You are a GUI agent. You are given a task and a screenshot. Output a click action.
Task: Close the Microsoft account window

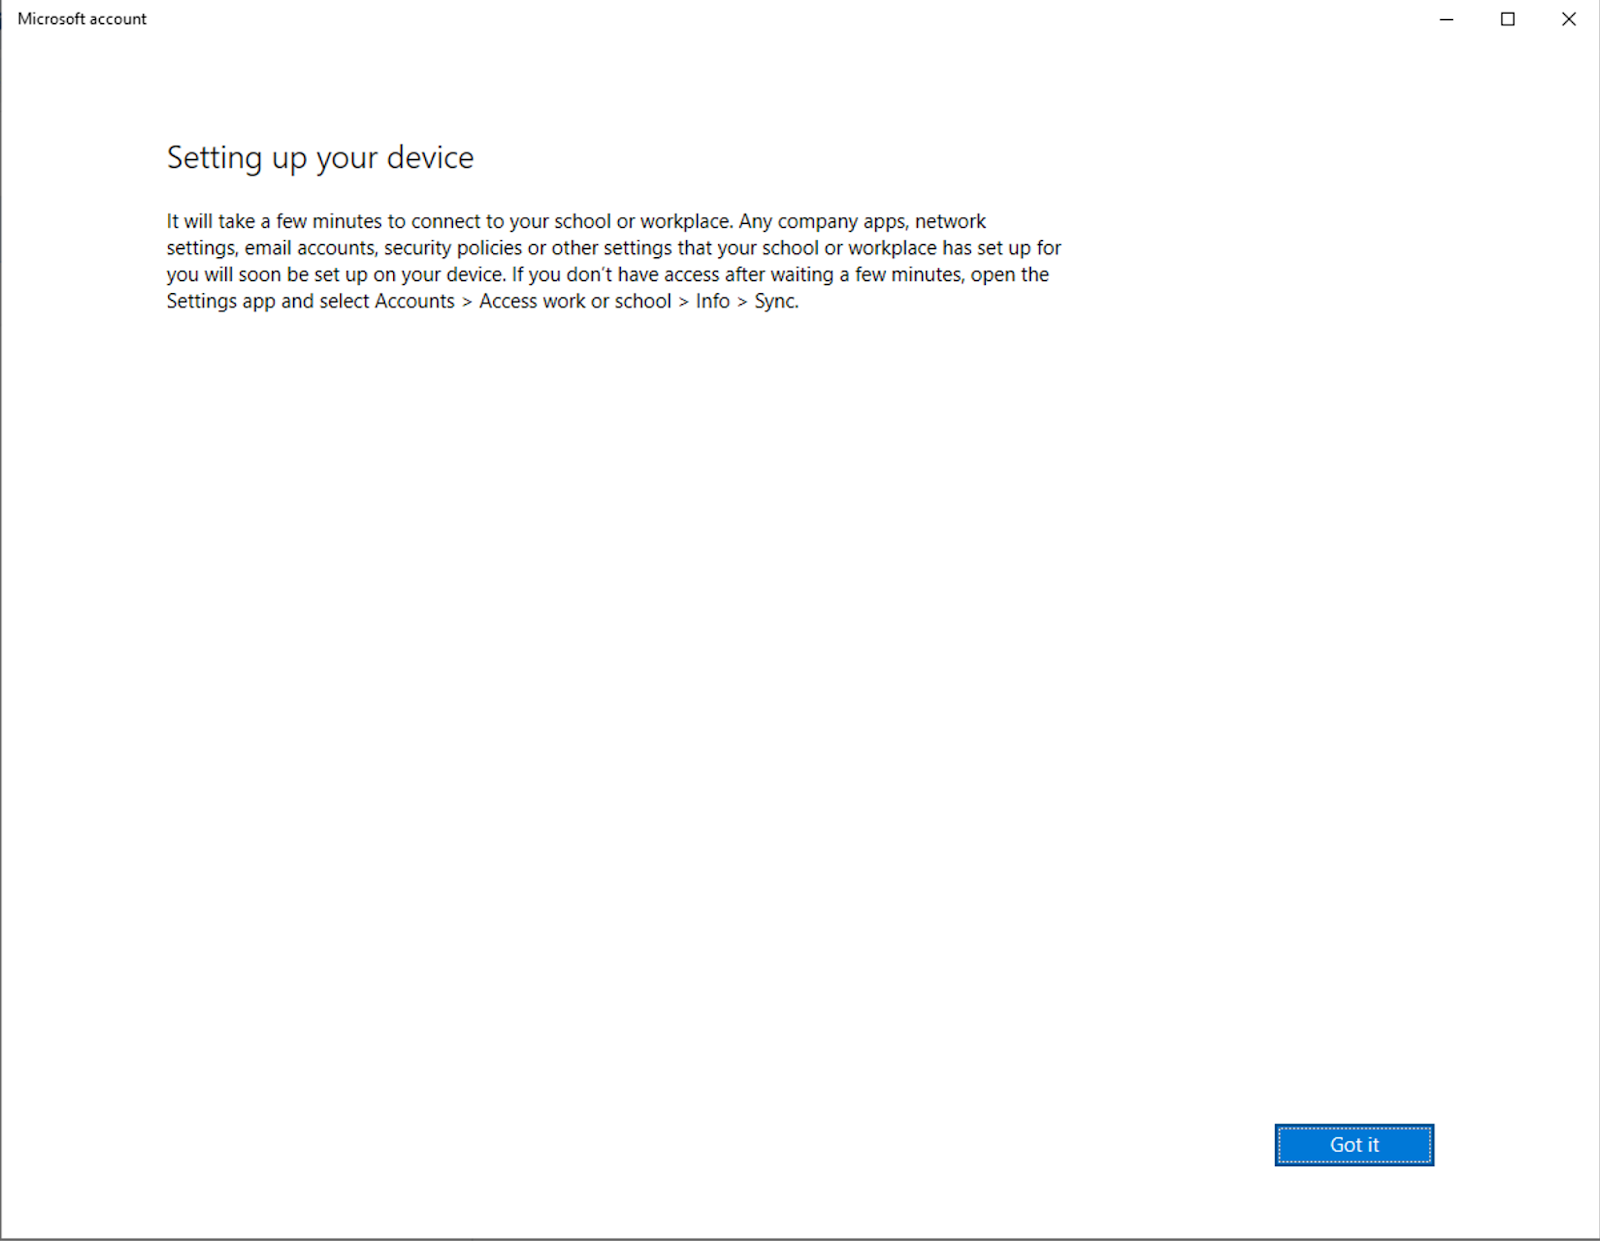click(1569, 19)
